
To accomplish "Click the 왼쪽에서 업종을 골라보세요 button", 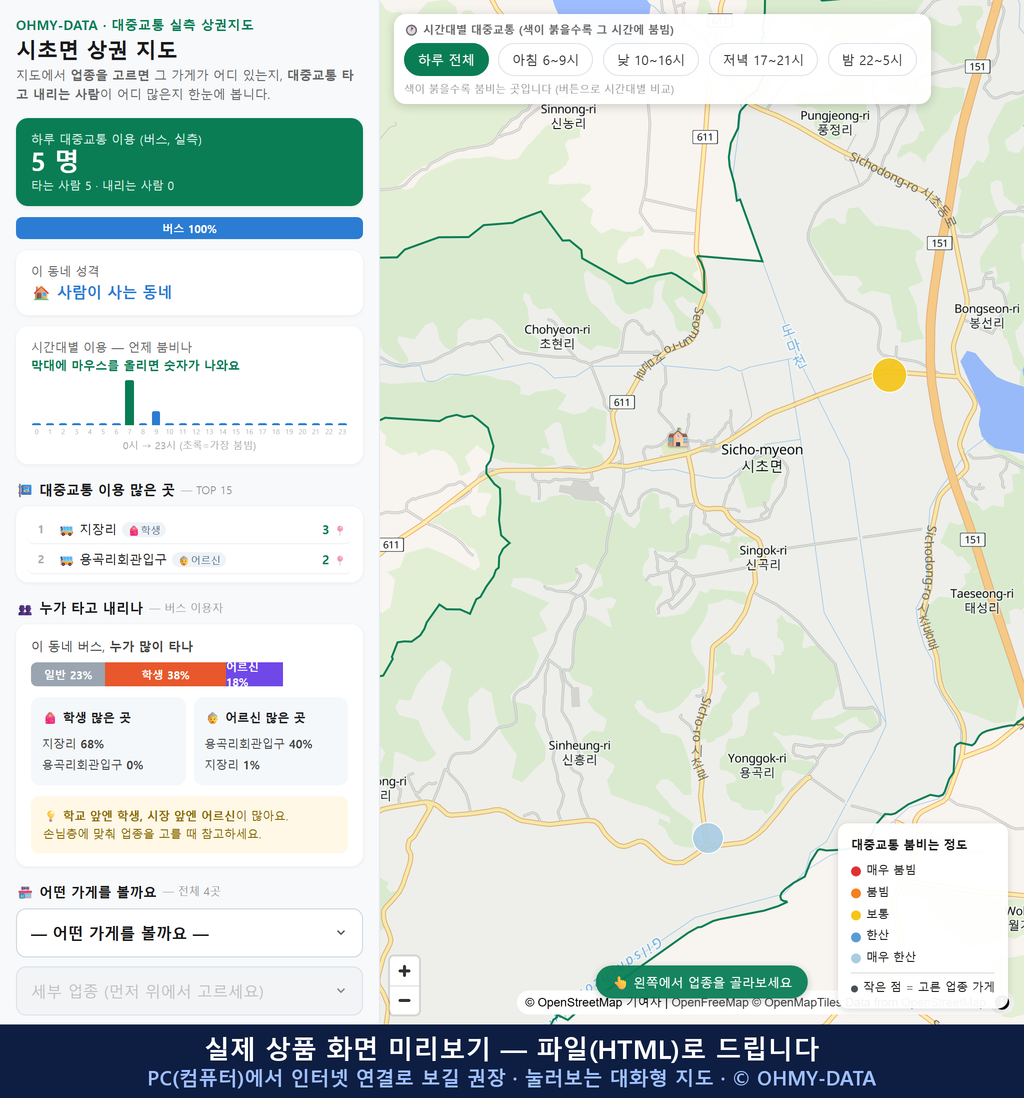I will click(702, 982).
